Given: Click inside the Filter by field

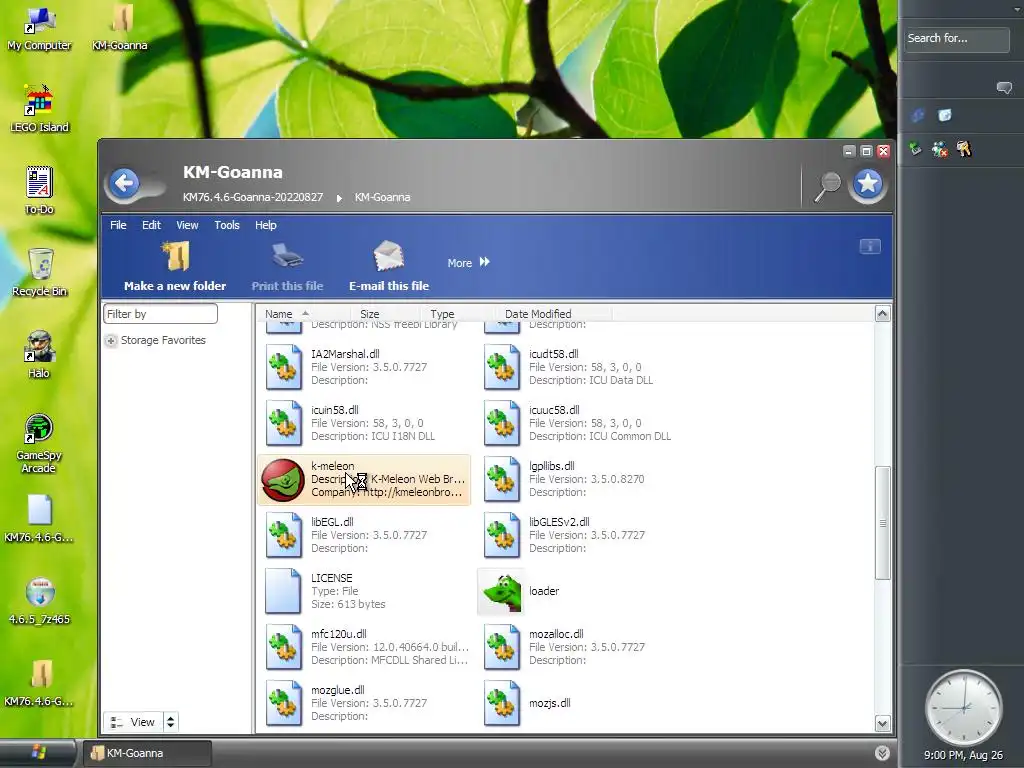Looking at the screenshot, I should click(160, 314).
